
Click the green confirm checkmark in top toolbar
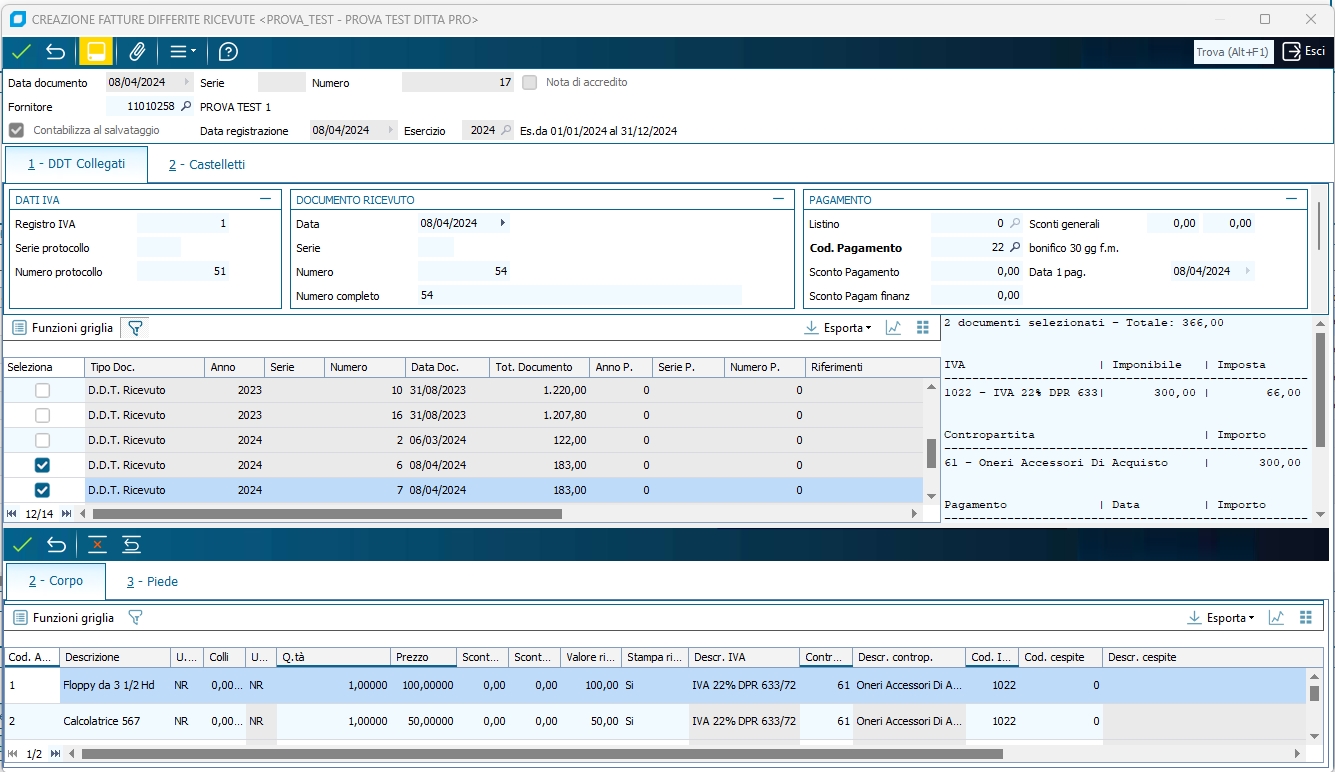point(21,52)
